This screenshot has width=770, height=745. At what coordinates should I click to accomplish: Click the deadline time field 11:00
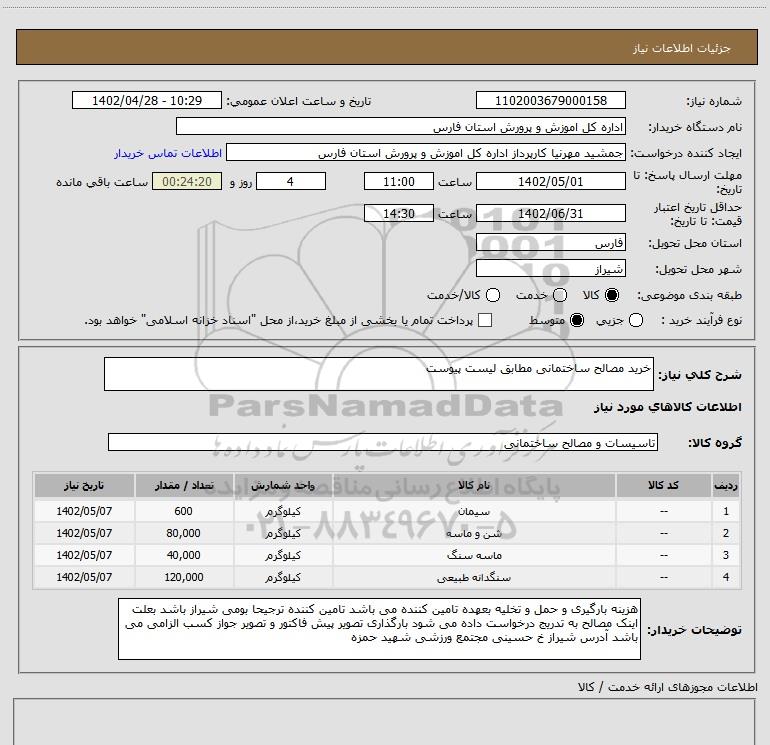(399, 182)
